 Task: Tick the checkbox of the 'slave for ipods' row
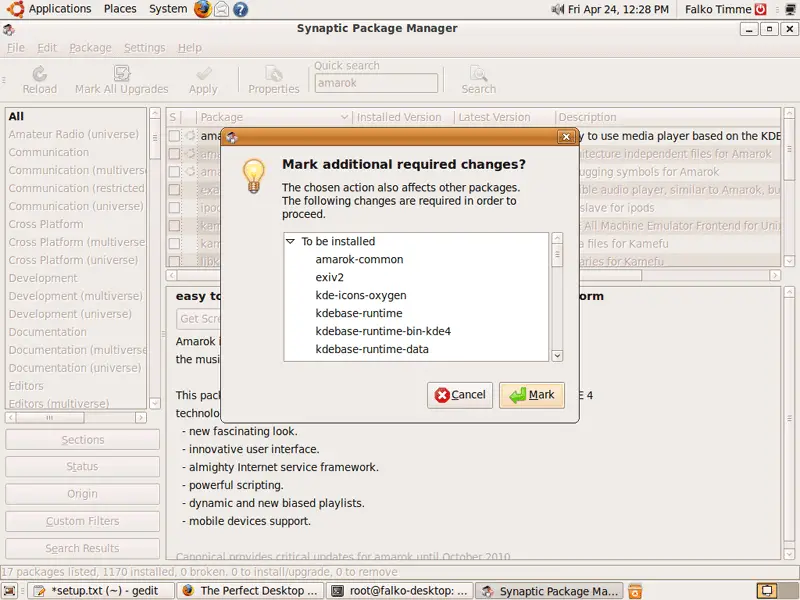pos(174,208)
